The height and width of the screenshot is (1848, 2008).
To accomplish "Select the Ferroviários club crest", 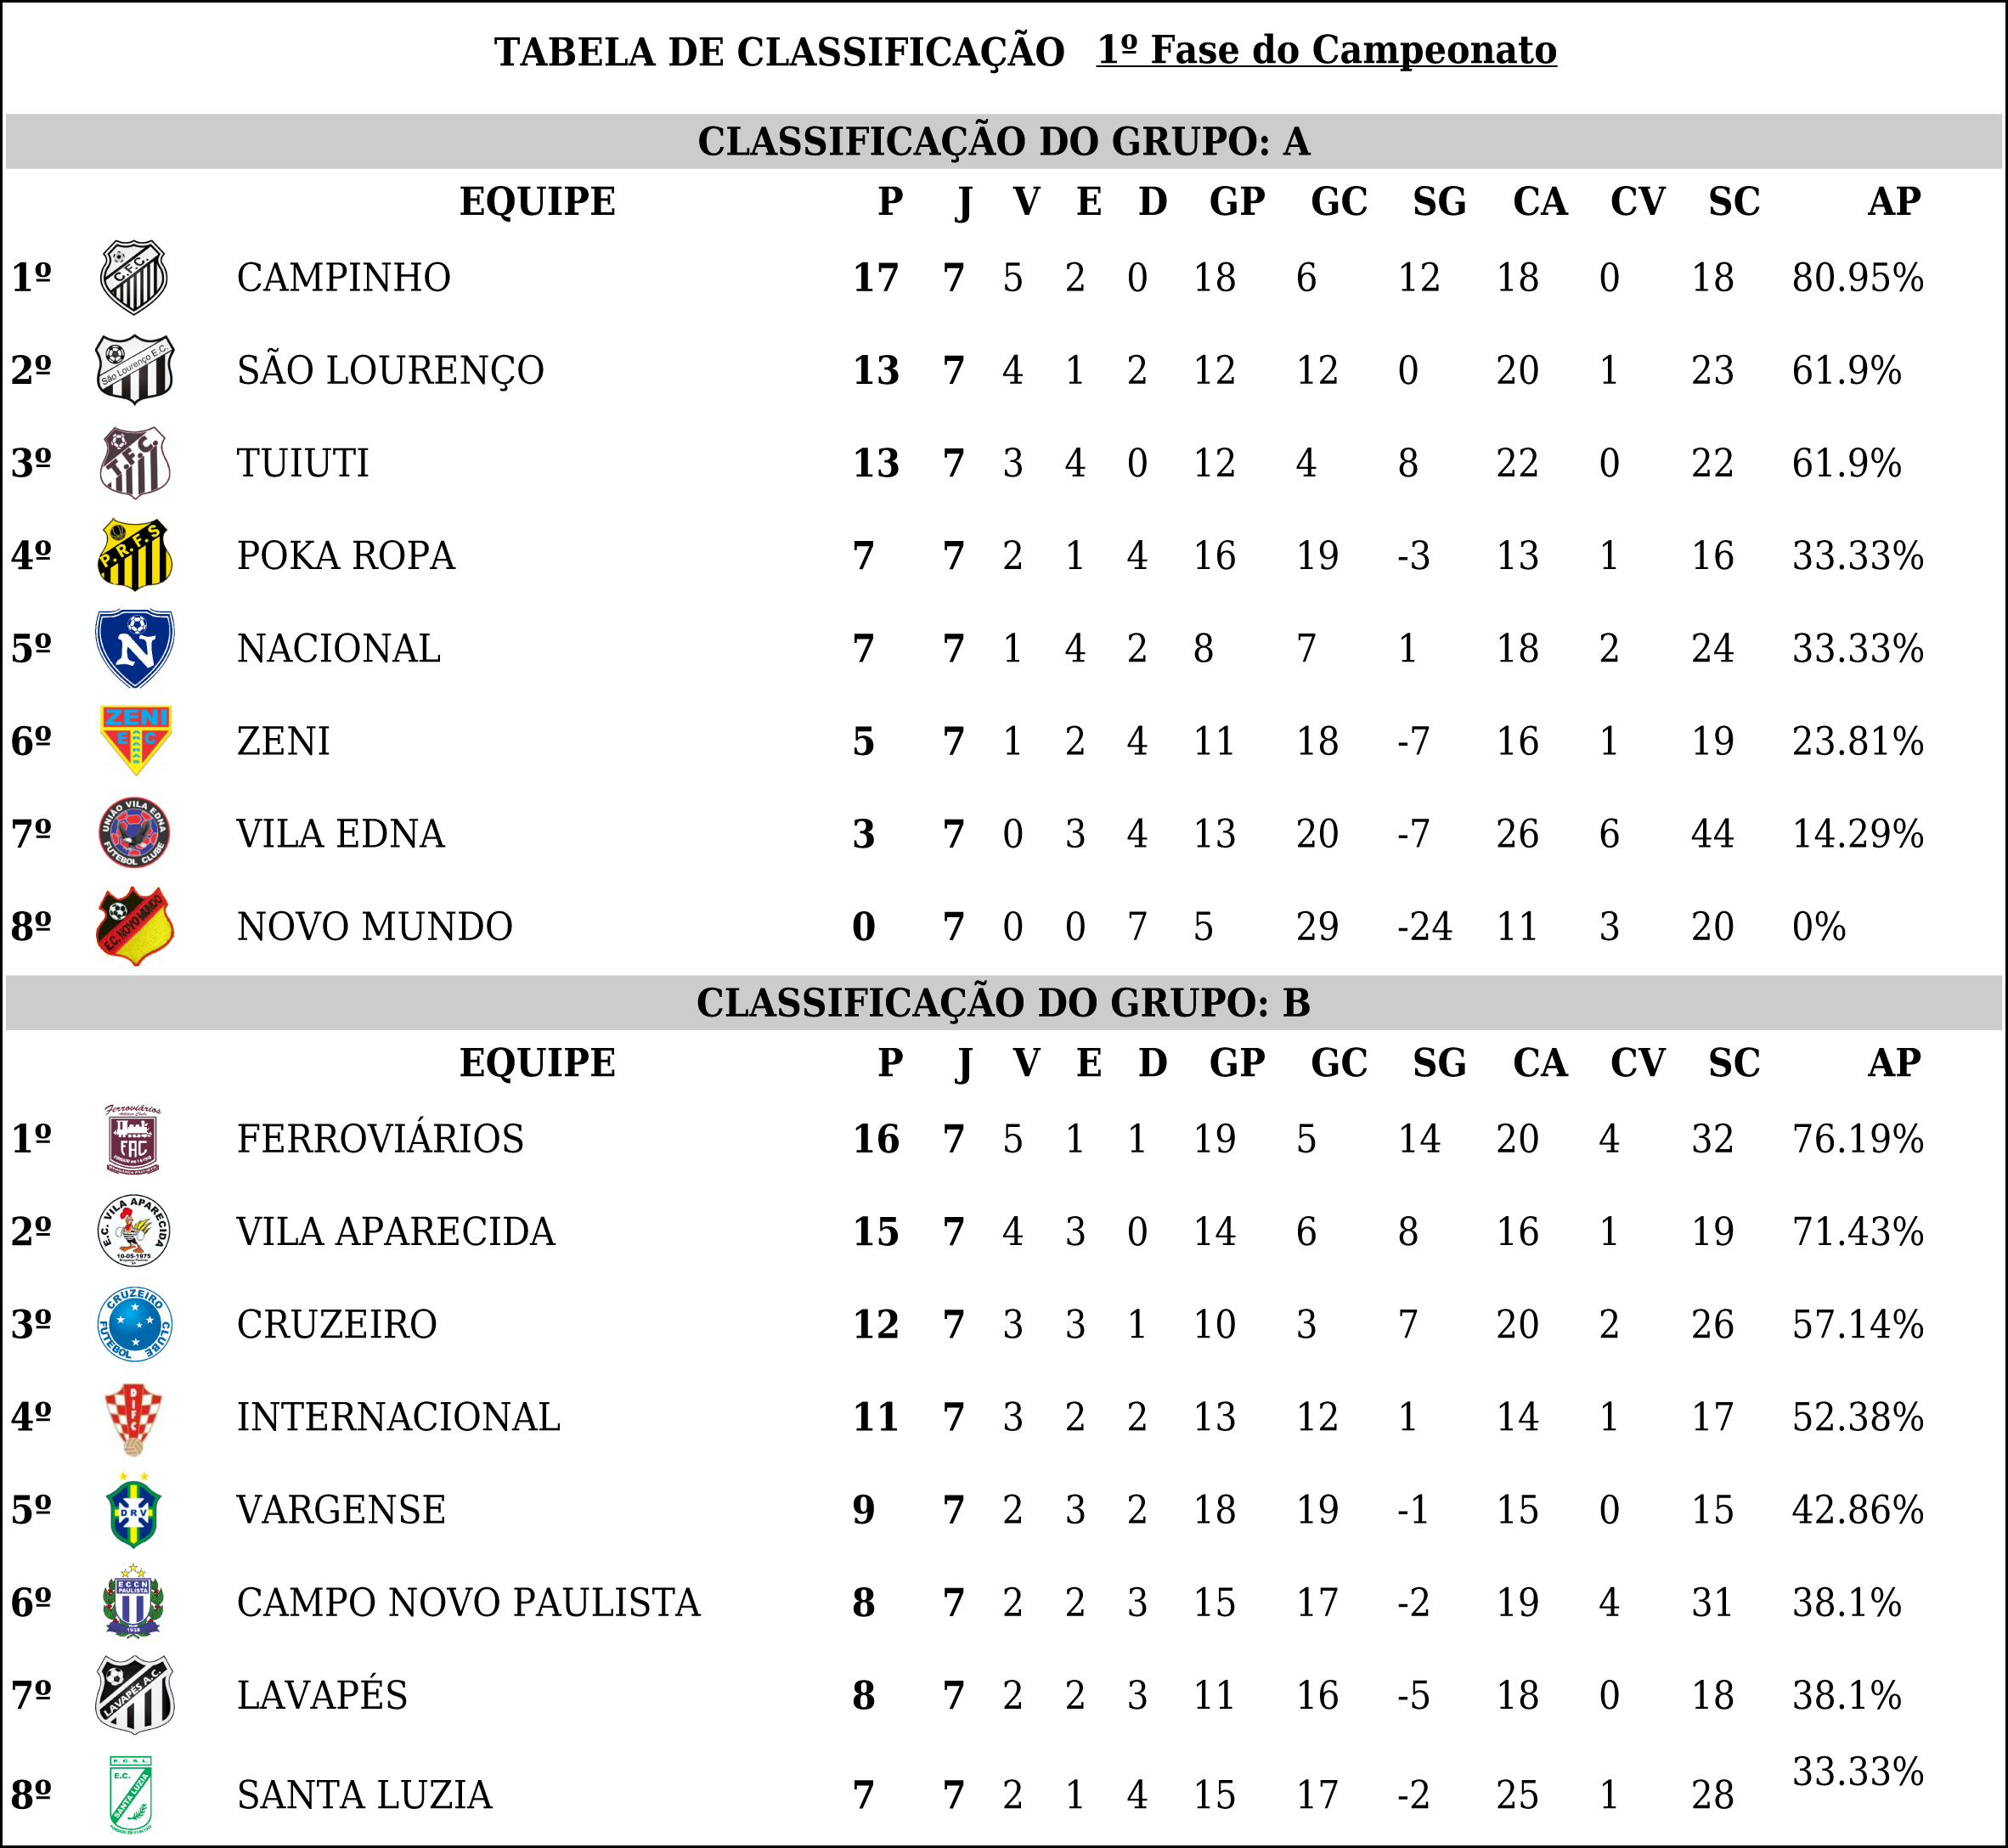I will click(133, 1139).
